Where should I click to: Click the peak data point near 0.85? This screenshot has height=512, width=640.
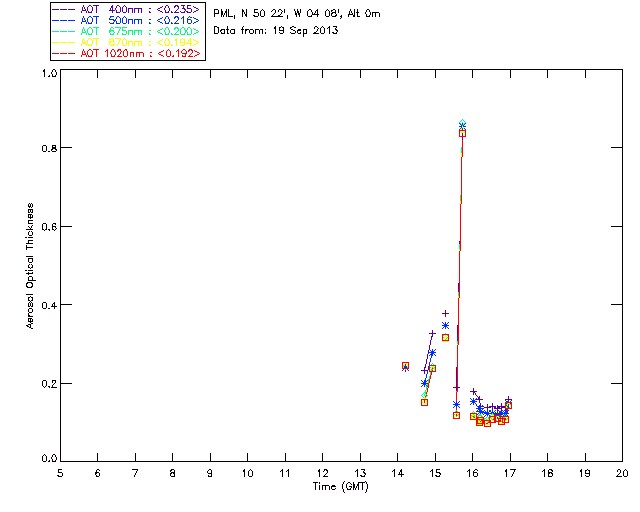click(x=462, y=129)
